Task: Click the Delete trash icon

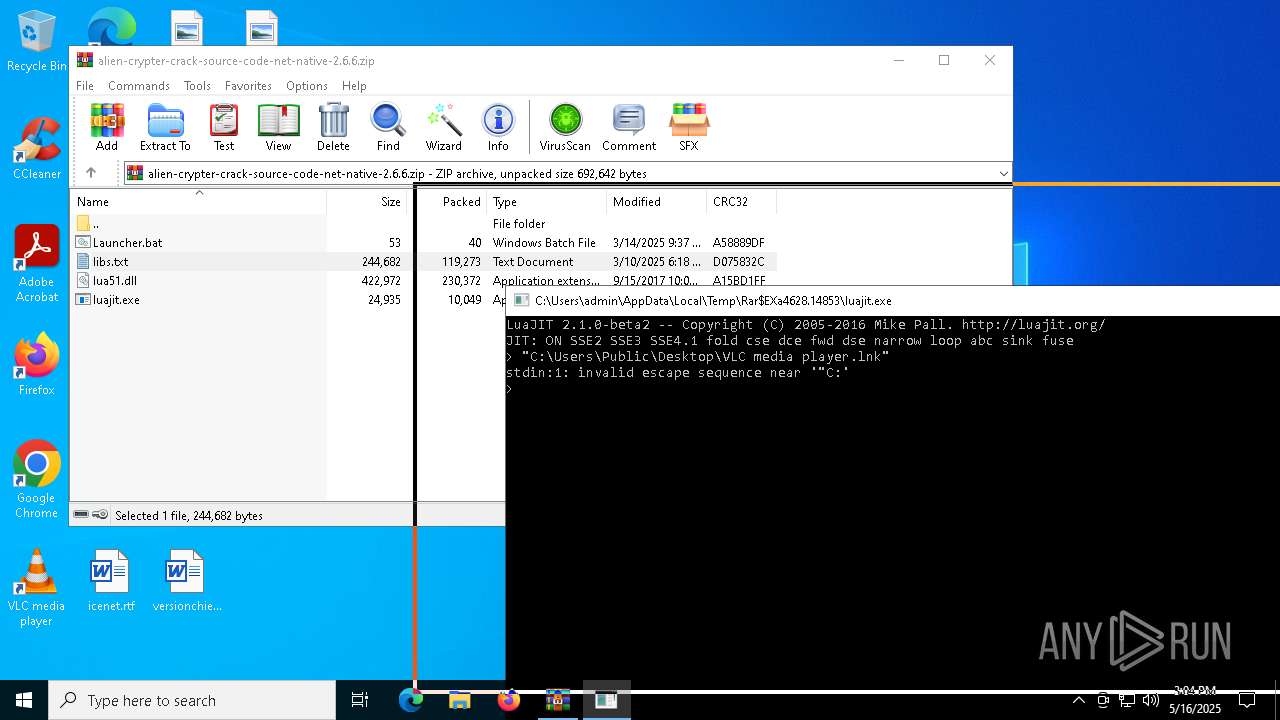Action: (x=333, y=127)
